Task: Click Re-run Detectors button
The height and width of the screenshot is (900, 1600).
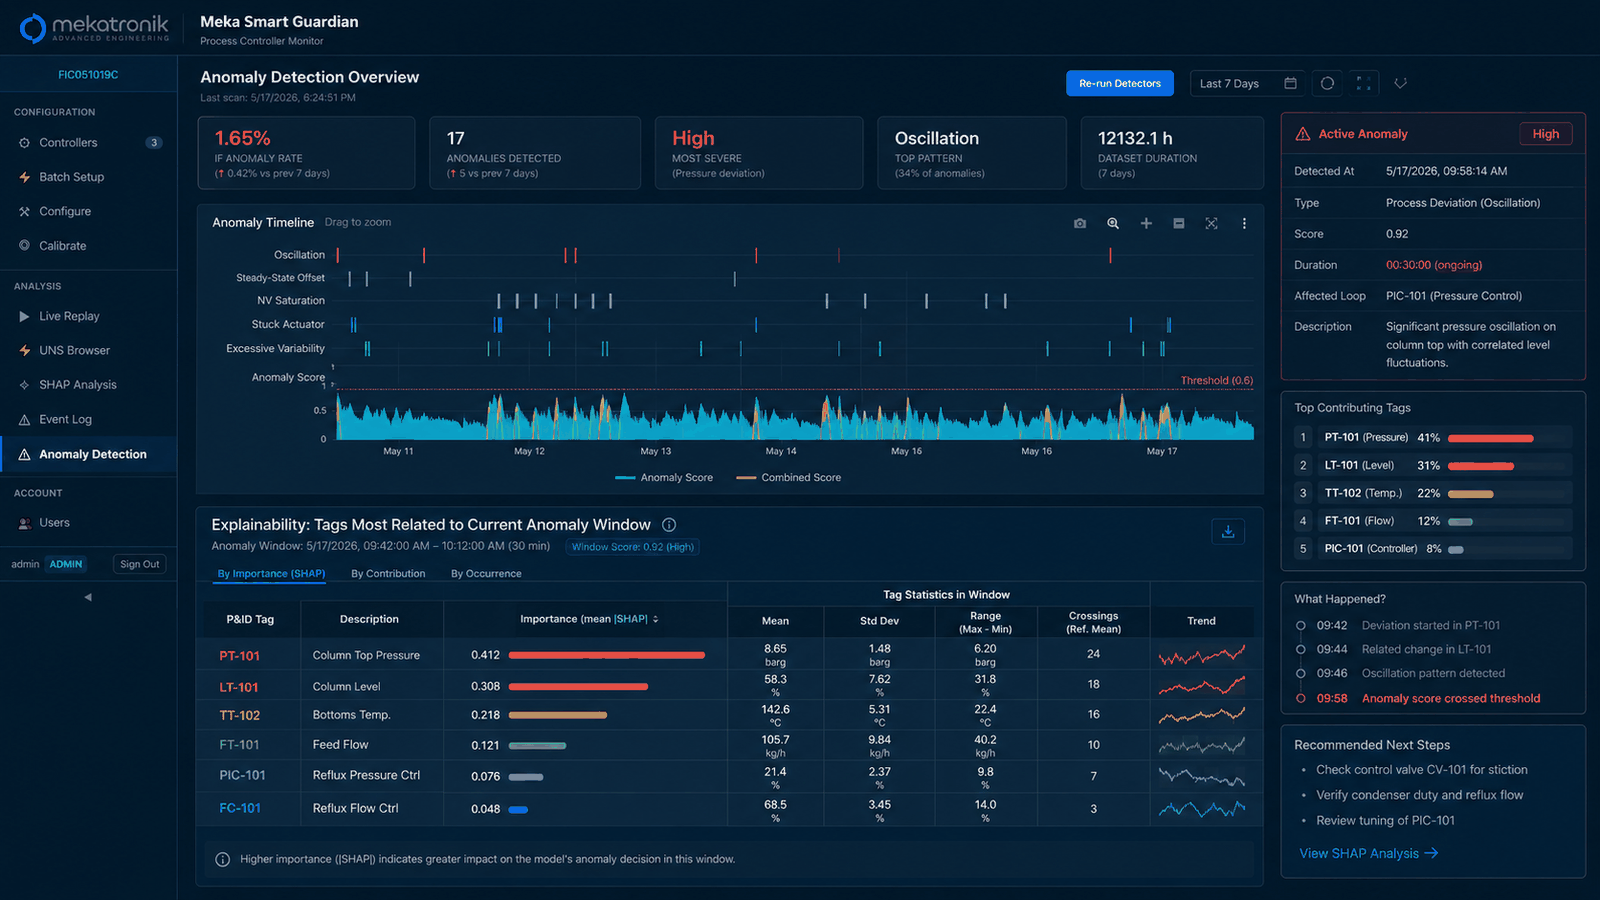Action: coord(1120,83)
